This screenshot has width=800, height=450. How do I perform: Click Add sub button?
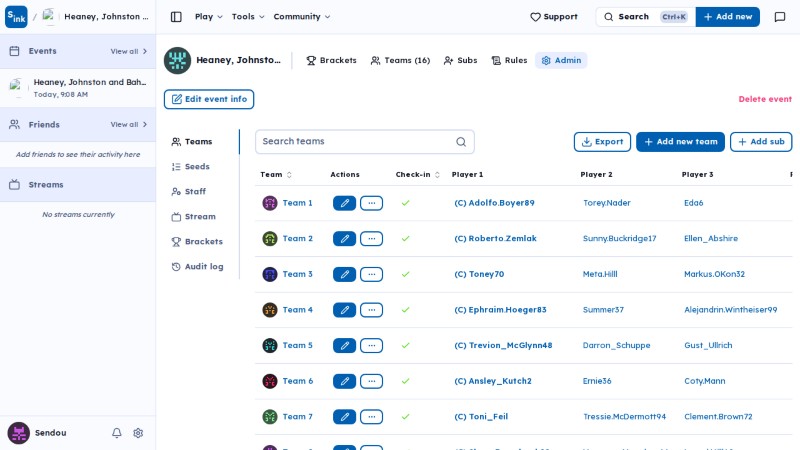coord(761,142)
